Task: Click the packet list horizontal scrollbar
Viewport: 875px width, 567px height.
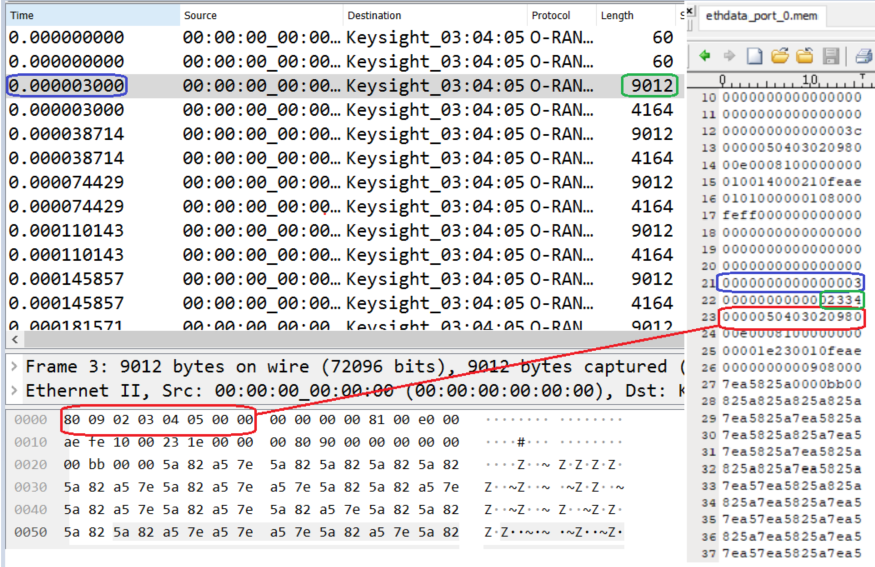Action: coord(300,340)
